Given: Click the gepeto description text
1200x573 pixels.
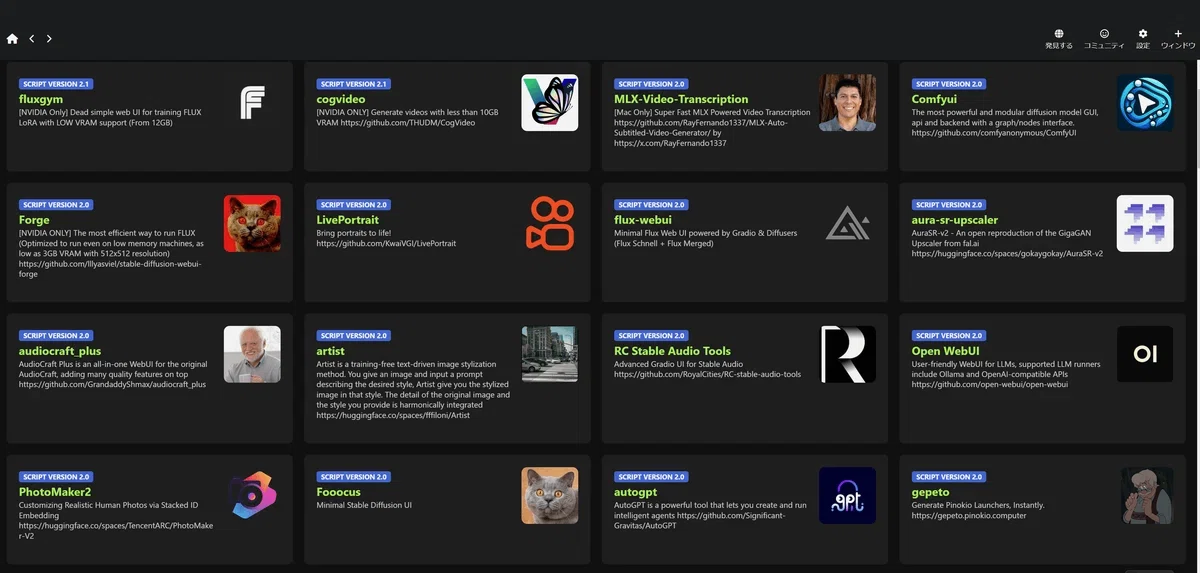Looking at the screenshot, I should pyautogui.click(x=976, y=510).
